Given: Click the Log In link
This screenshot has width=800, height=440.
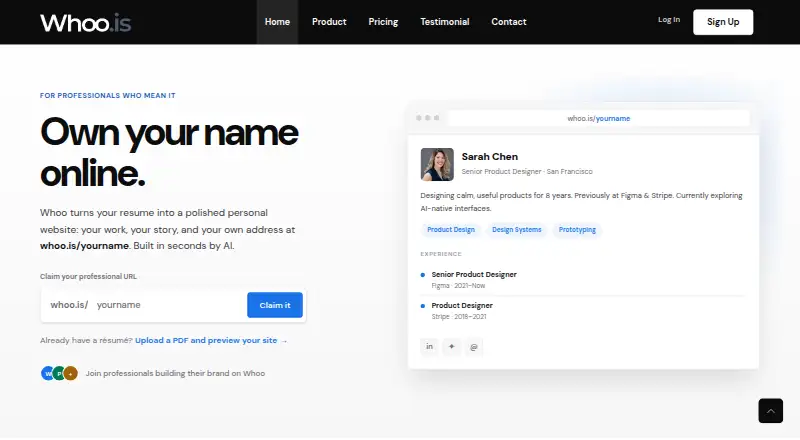Looking at the screenshot, I should [669, 20].
